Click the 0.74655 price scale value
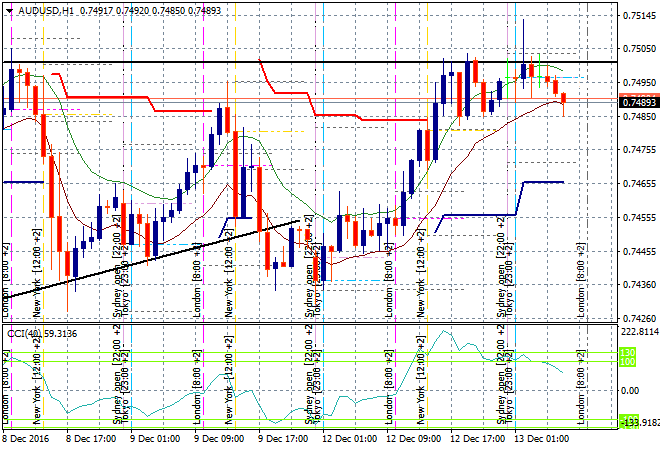 point(637,184)
